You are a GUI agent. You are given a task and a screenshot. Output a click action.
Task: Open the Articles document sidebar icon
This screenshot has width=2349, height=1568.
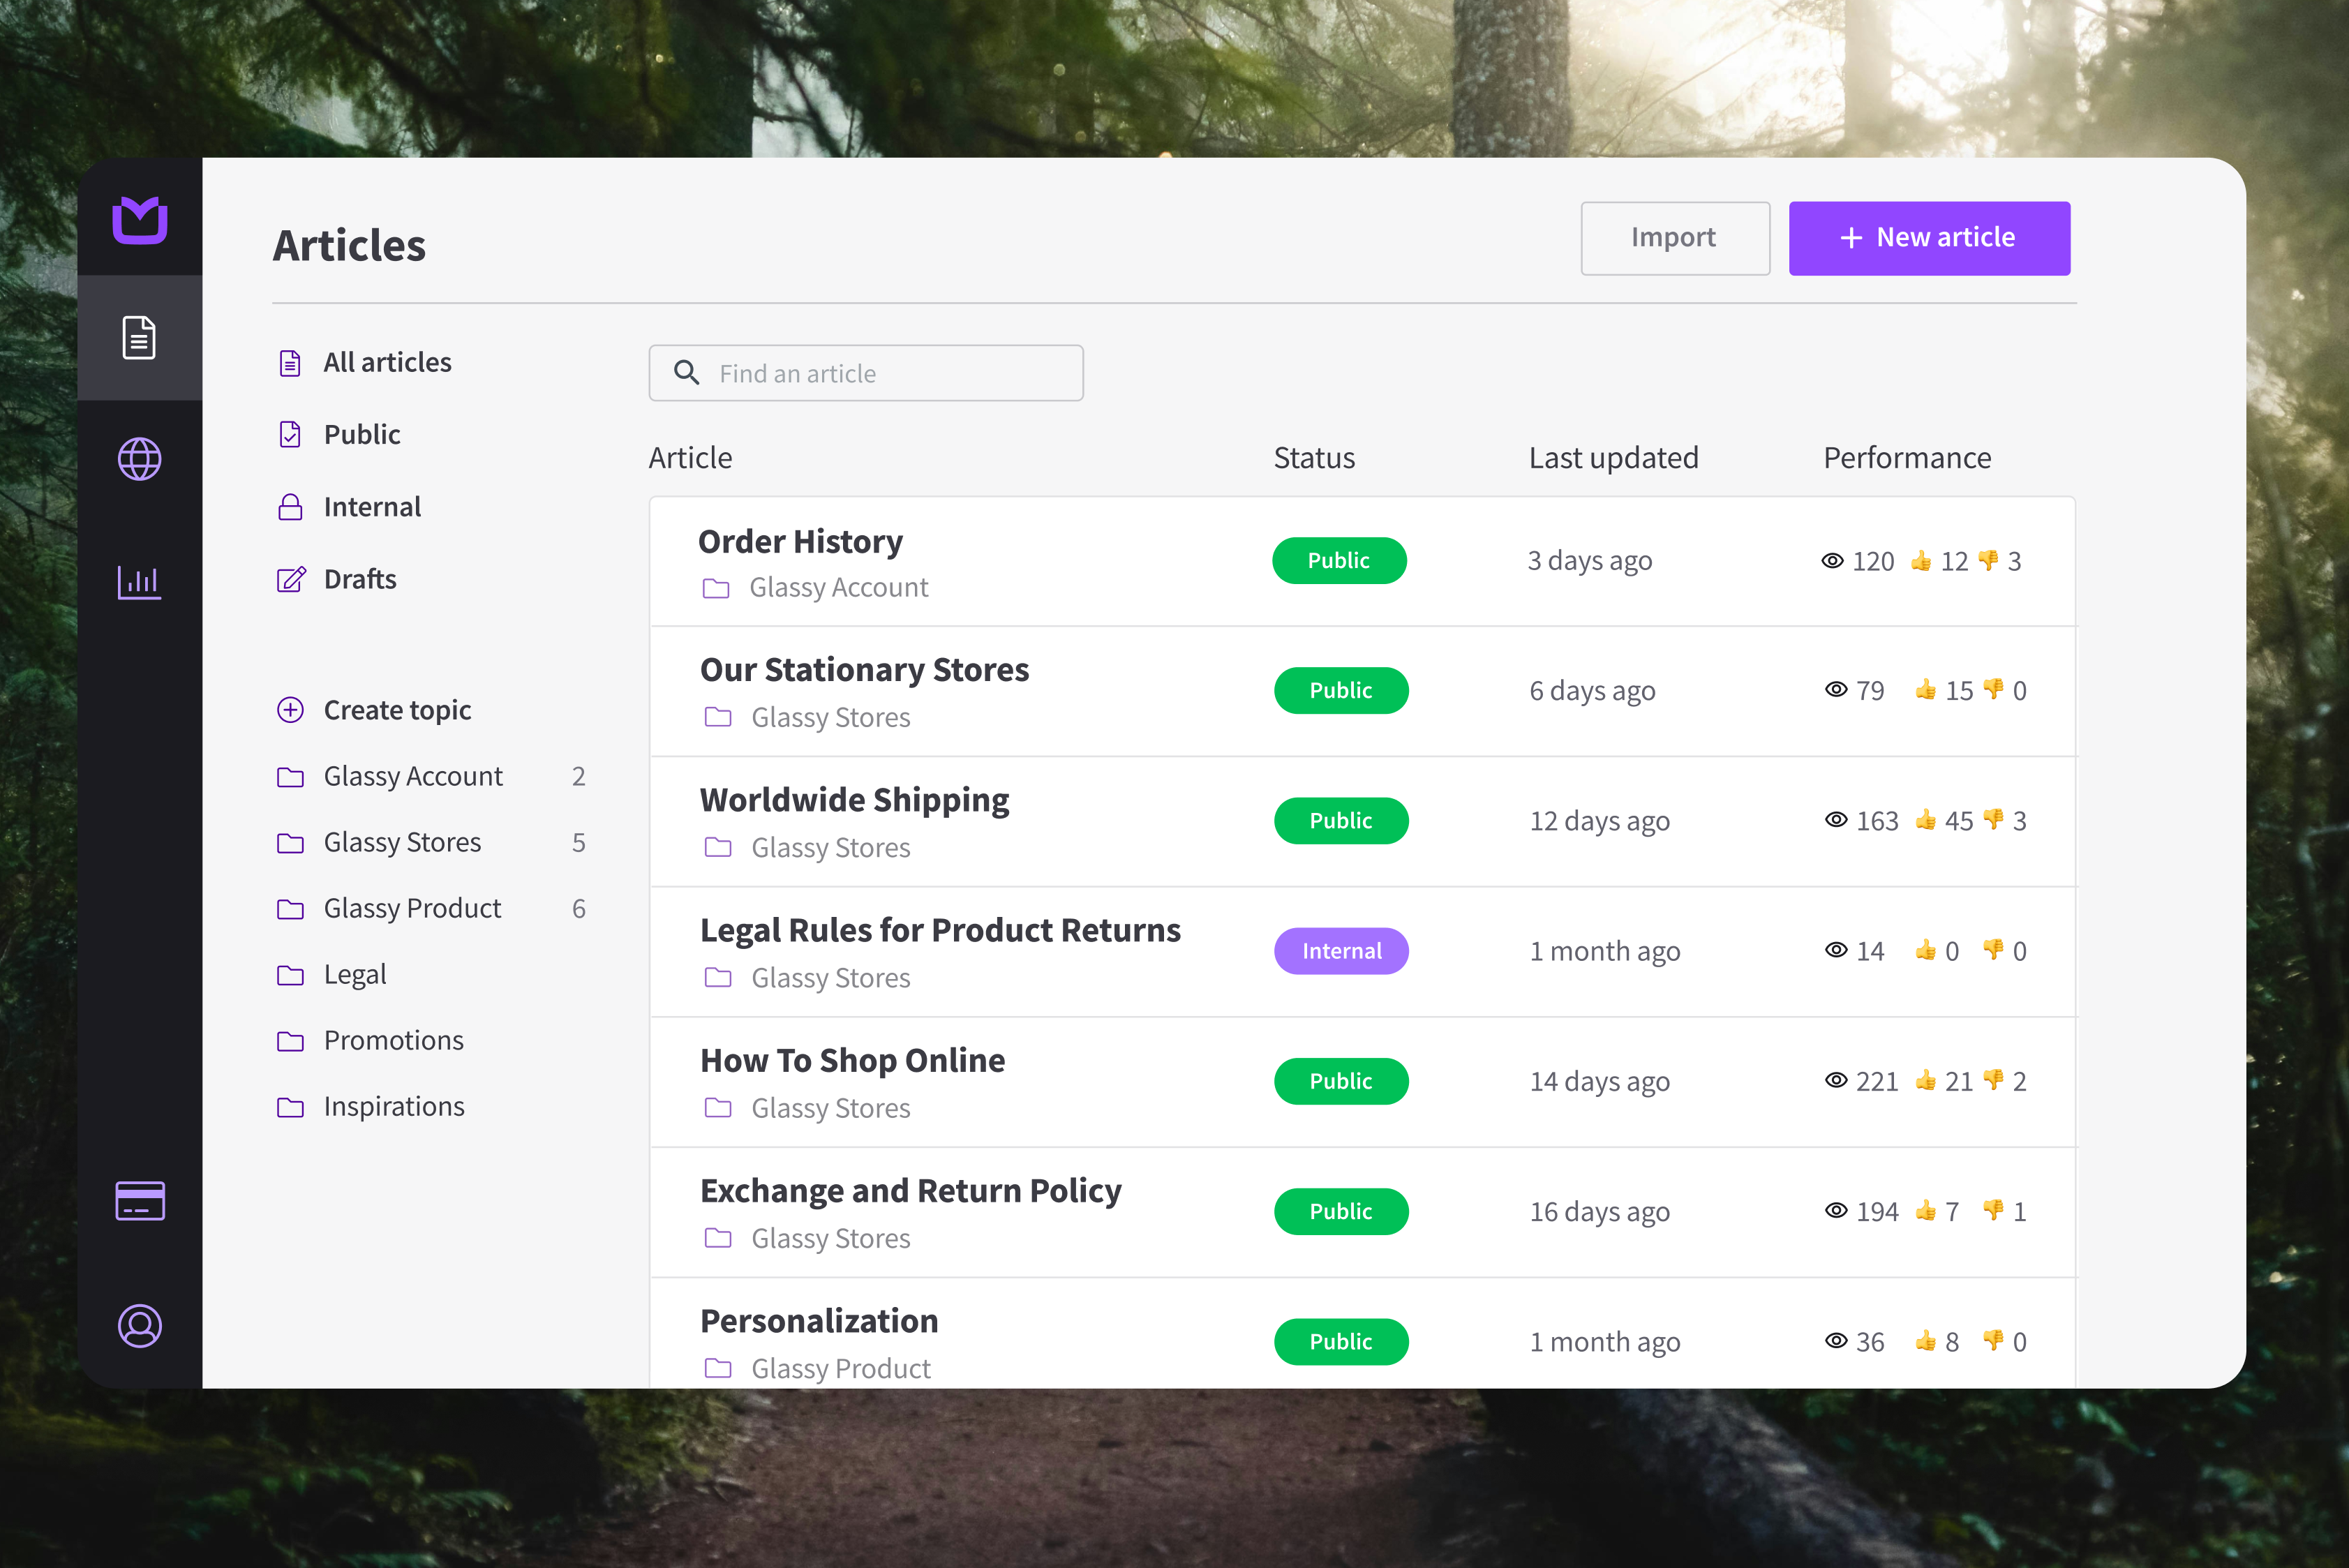pos(139,337)
